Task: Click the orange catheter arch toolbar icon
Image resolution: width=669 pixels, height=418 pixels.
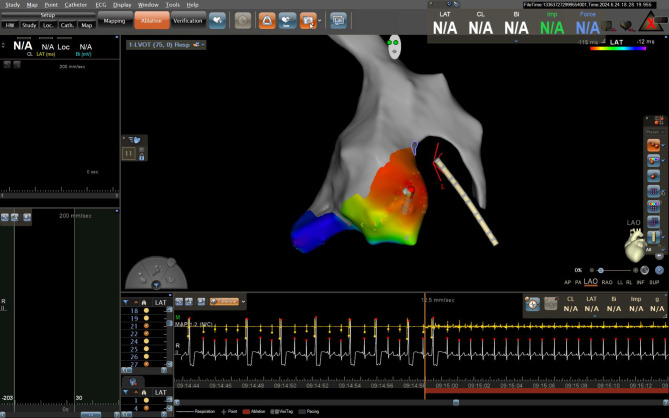Action: point(267,20)
